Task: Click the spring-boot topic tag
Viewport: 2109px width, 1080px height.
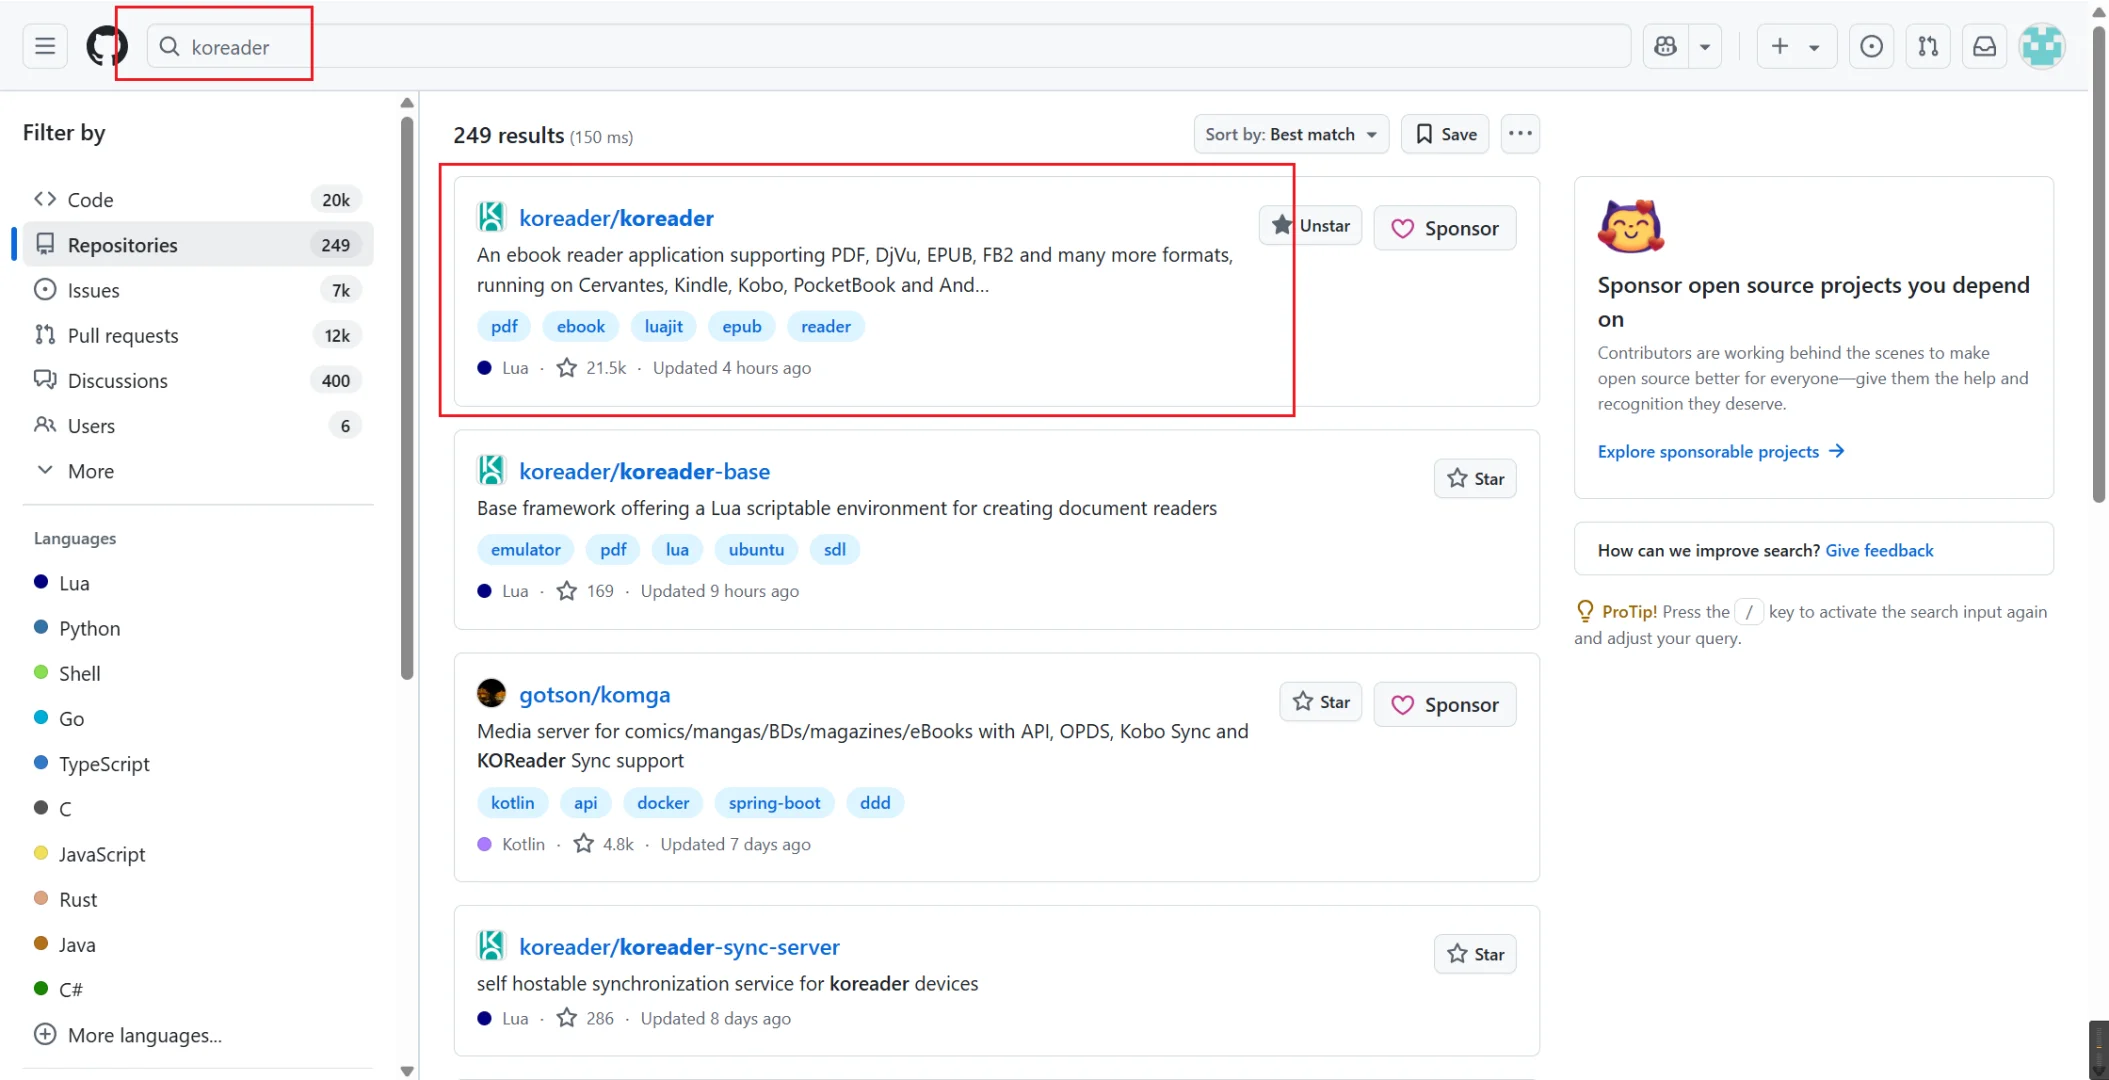Action: (774, 802)
